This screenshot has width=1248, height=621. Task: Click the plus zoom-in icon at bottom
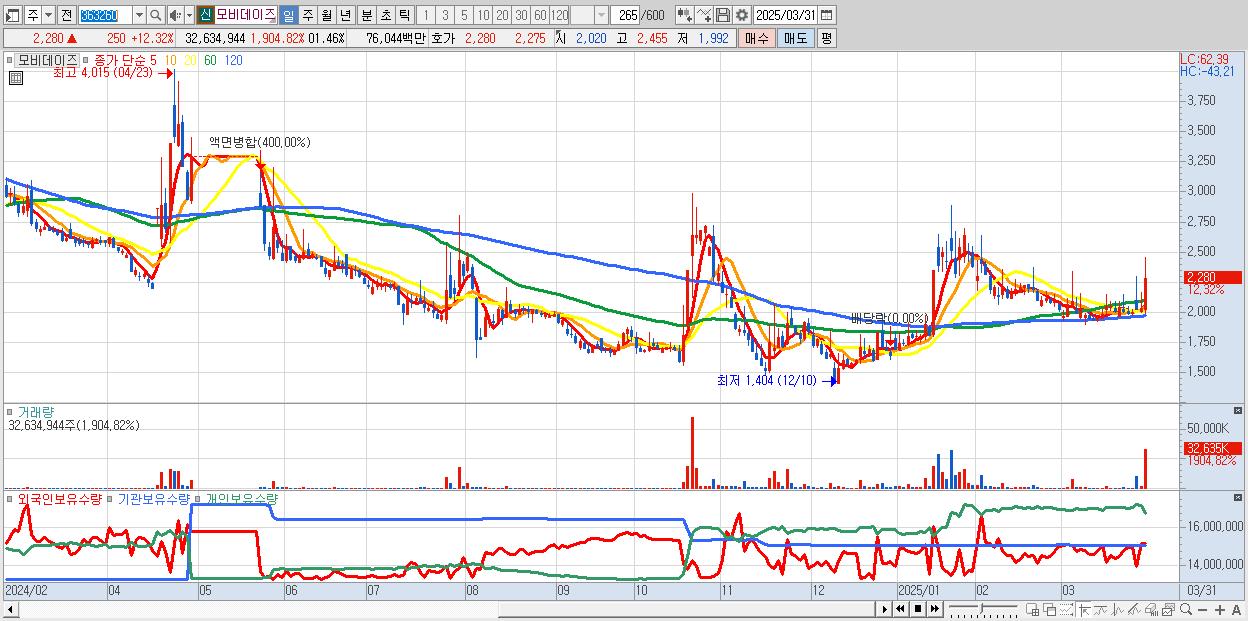tap(1219, 610)
